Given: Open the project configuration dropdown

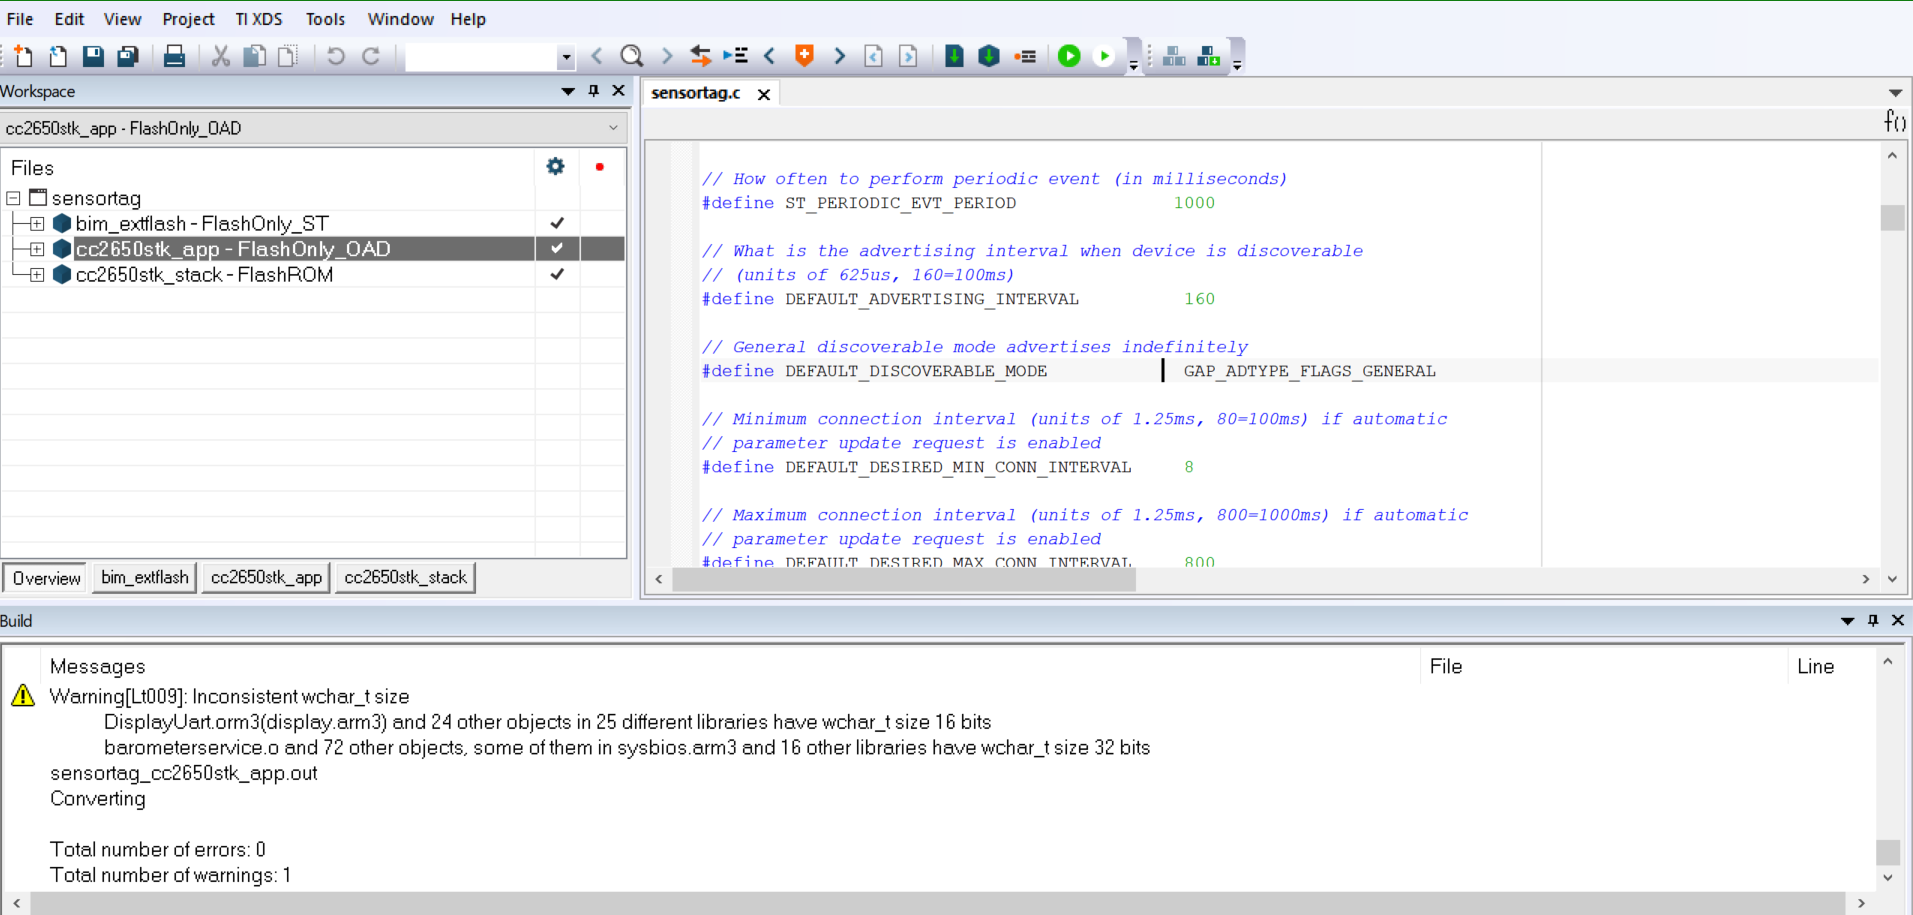Looking at the screenshot, I should pos(313,128).
